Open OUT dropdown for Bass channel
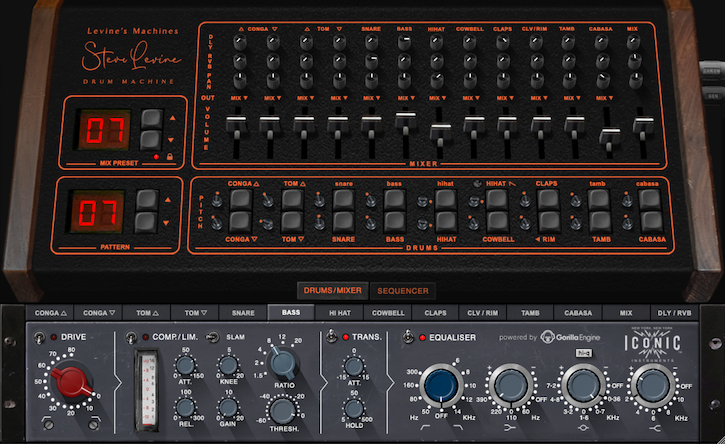Image resolution: width=725 pixels, height=444 pixels. (x=406, y=98)
